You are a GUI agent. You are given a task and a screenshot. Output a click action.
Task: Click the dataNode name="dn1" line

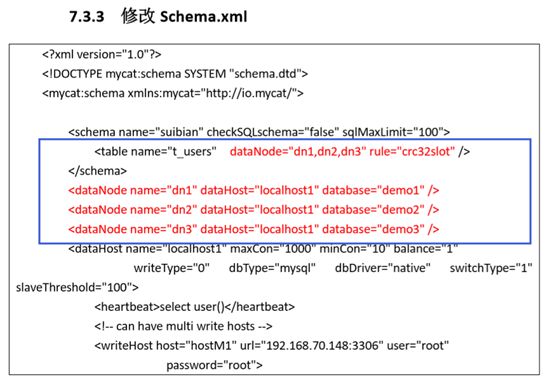point(254,190)
